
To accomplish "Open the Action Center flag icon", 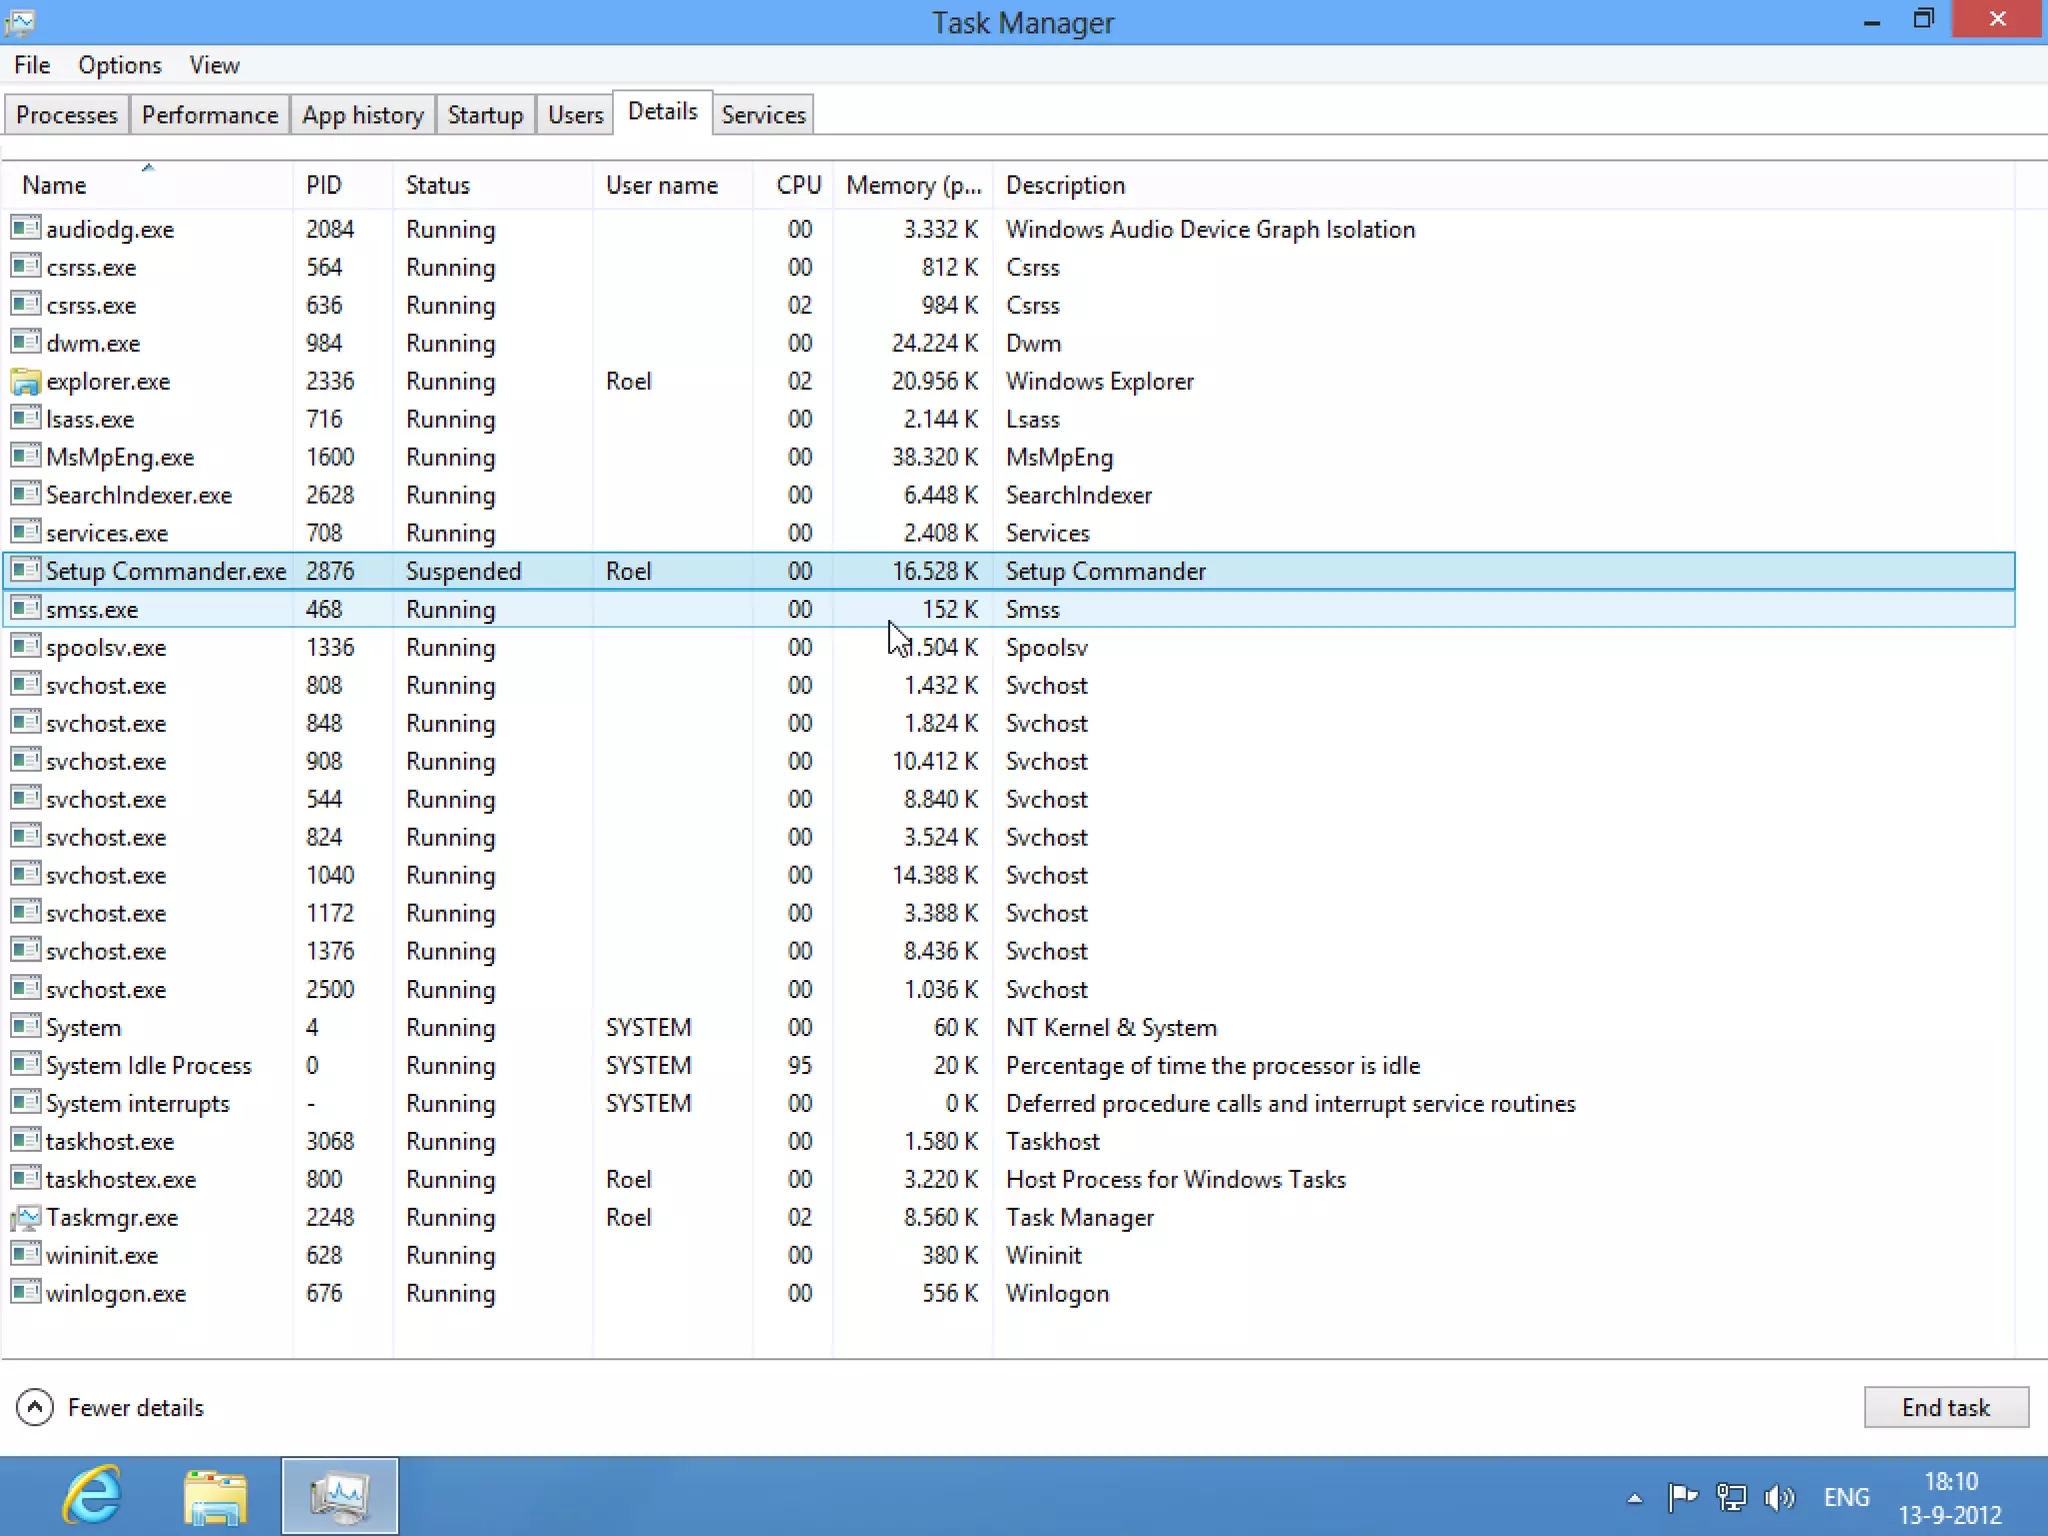I will click(x=1683, y=1497).
